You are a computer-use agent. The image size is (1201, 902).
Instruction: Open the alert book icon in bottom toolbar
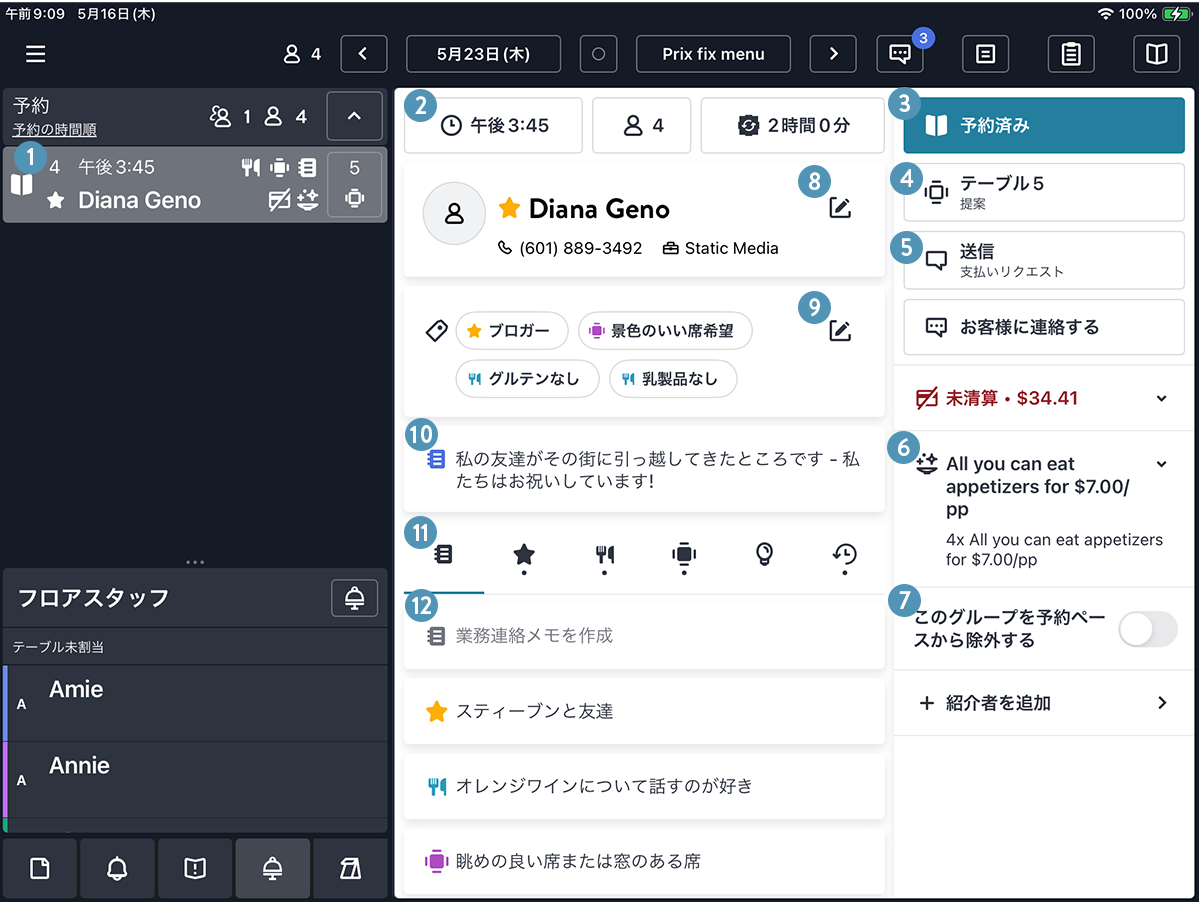pyautogui.click(x=195, y=868)
